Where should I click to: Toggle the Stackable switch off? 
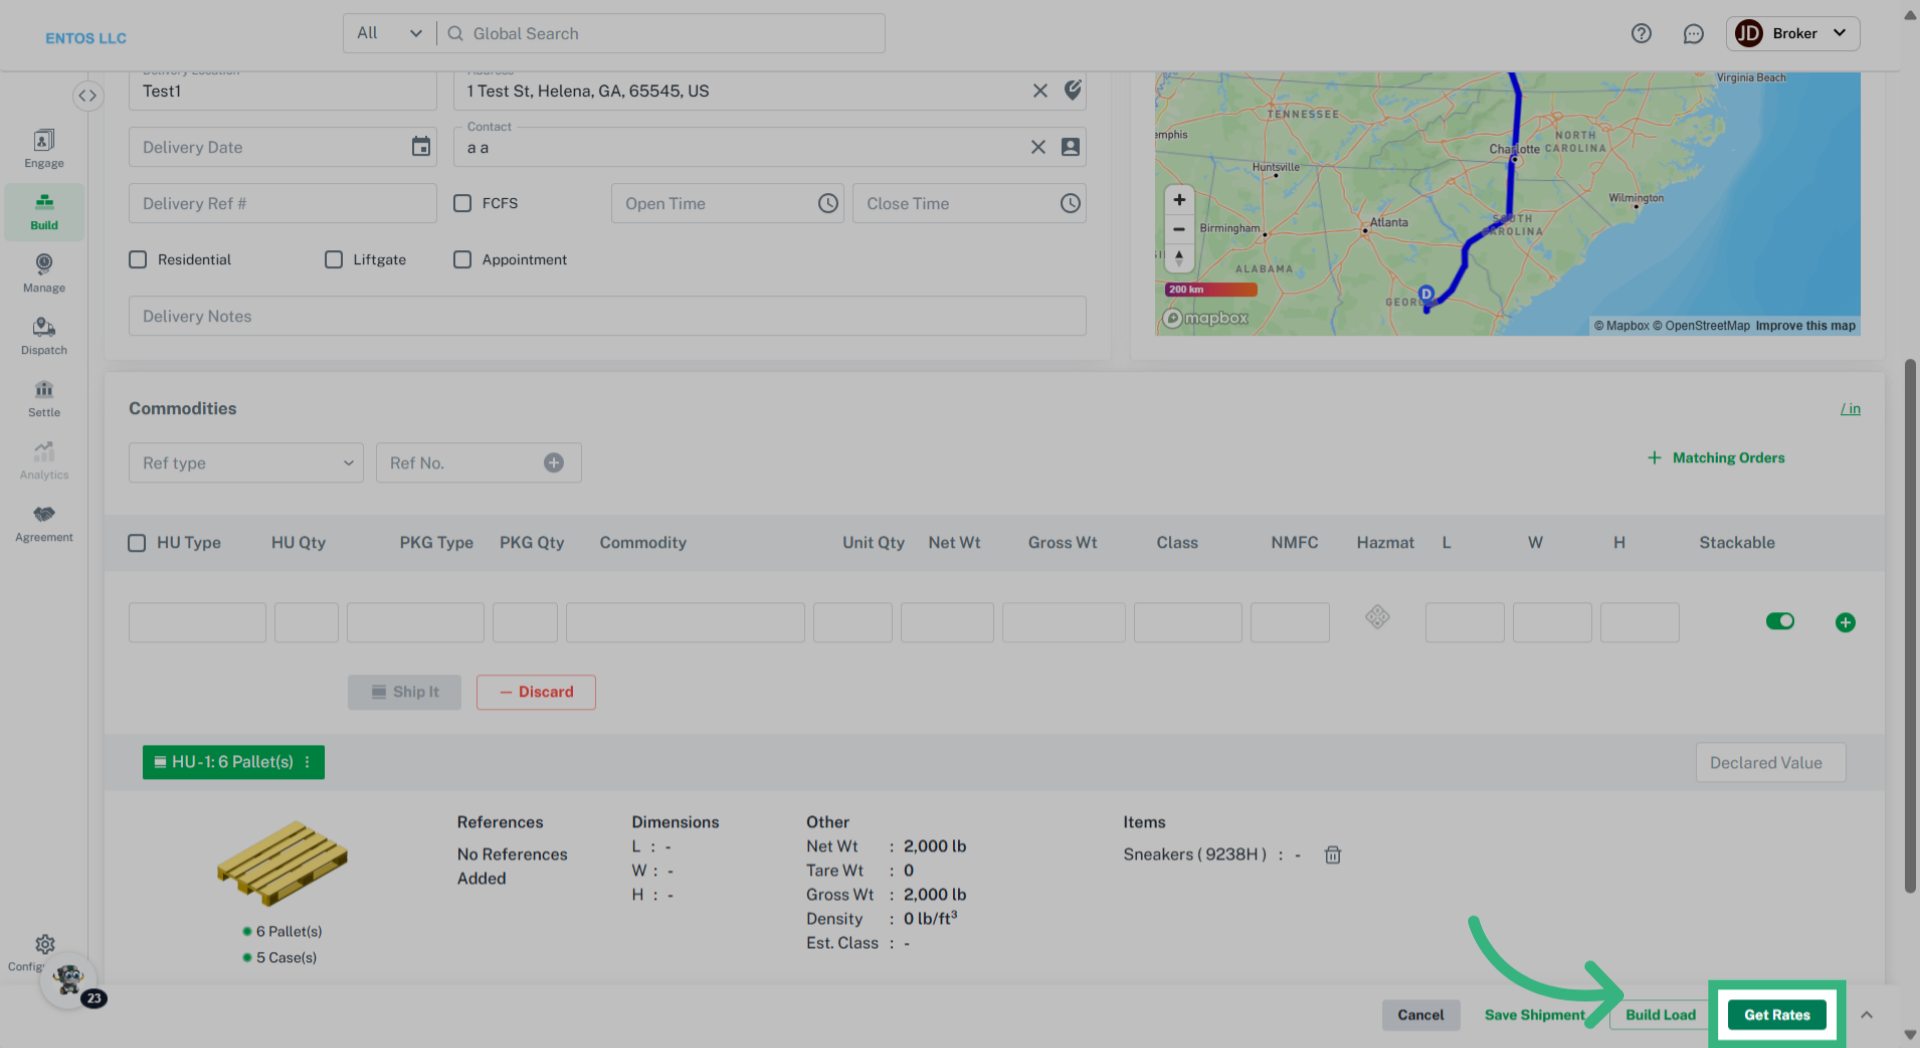(x=1780, y=622)
